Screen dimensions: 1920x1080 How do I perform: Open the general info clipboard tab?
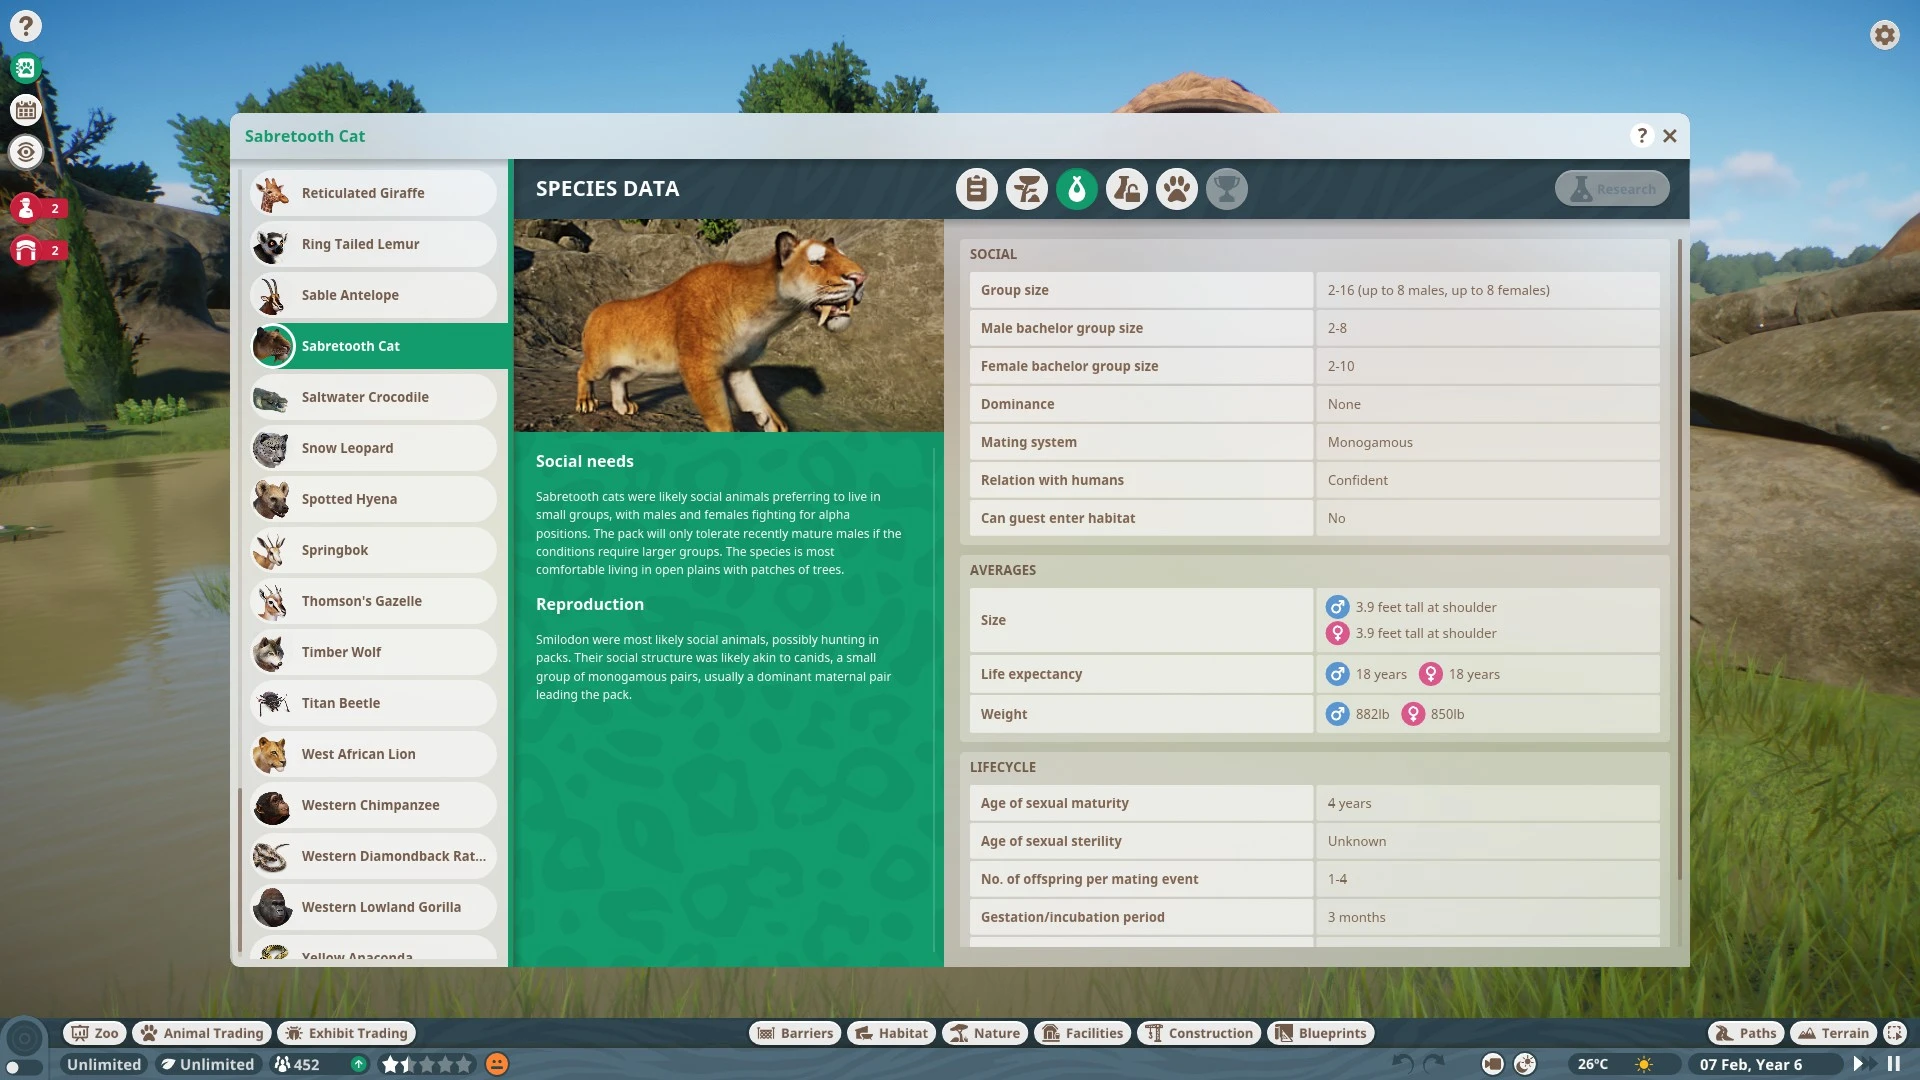(x=976, y=189)
